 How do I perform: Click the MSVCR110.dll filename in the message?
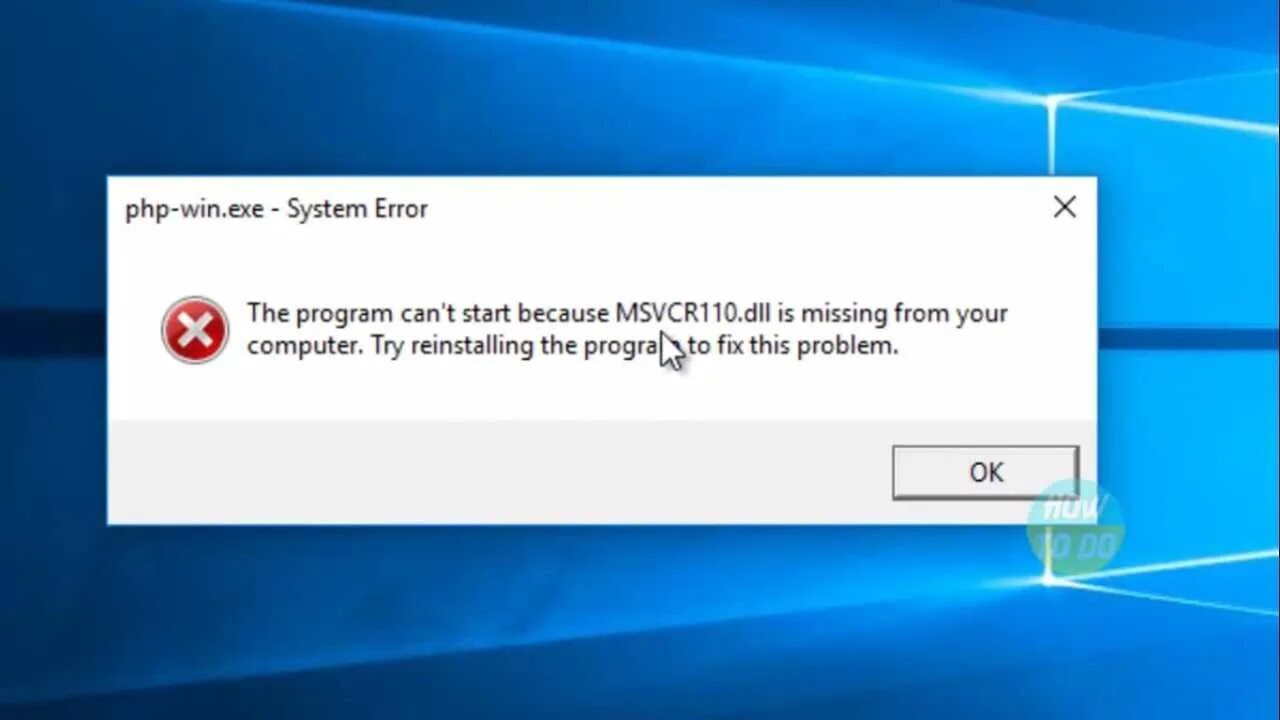[691, 313]
